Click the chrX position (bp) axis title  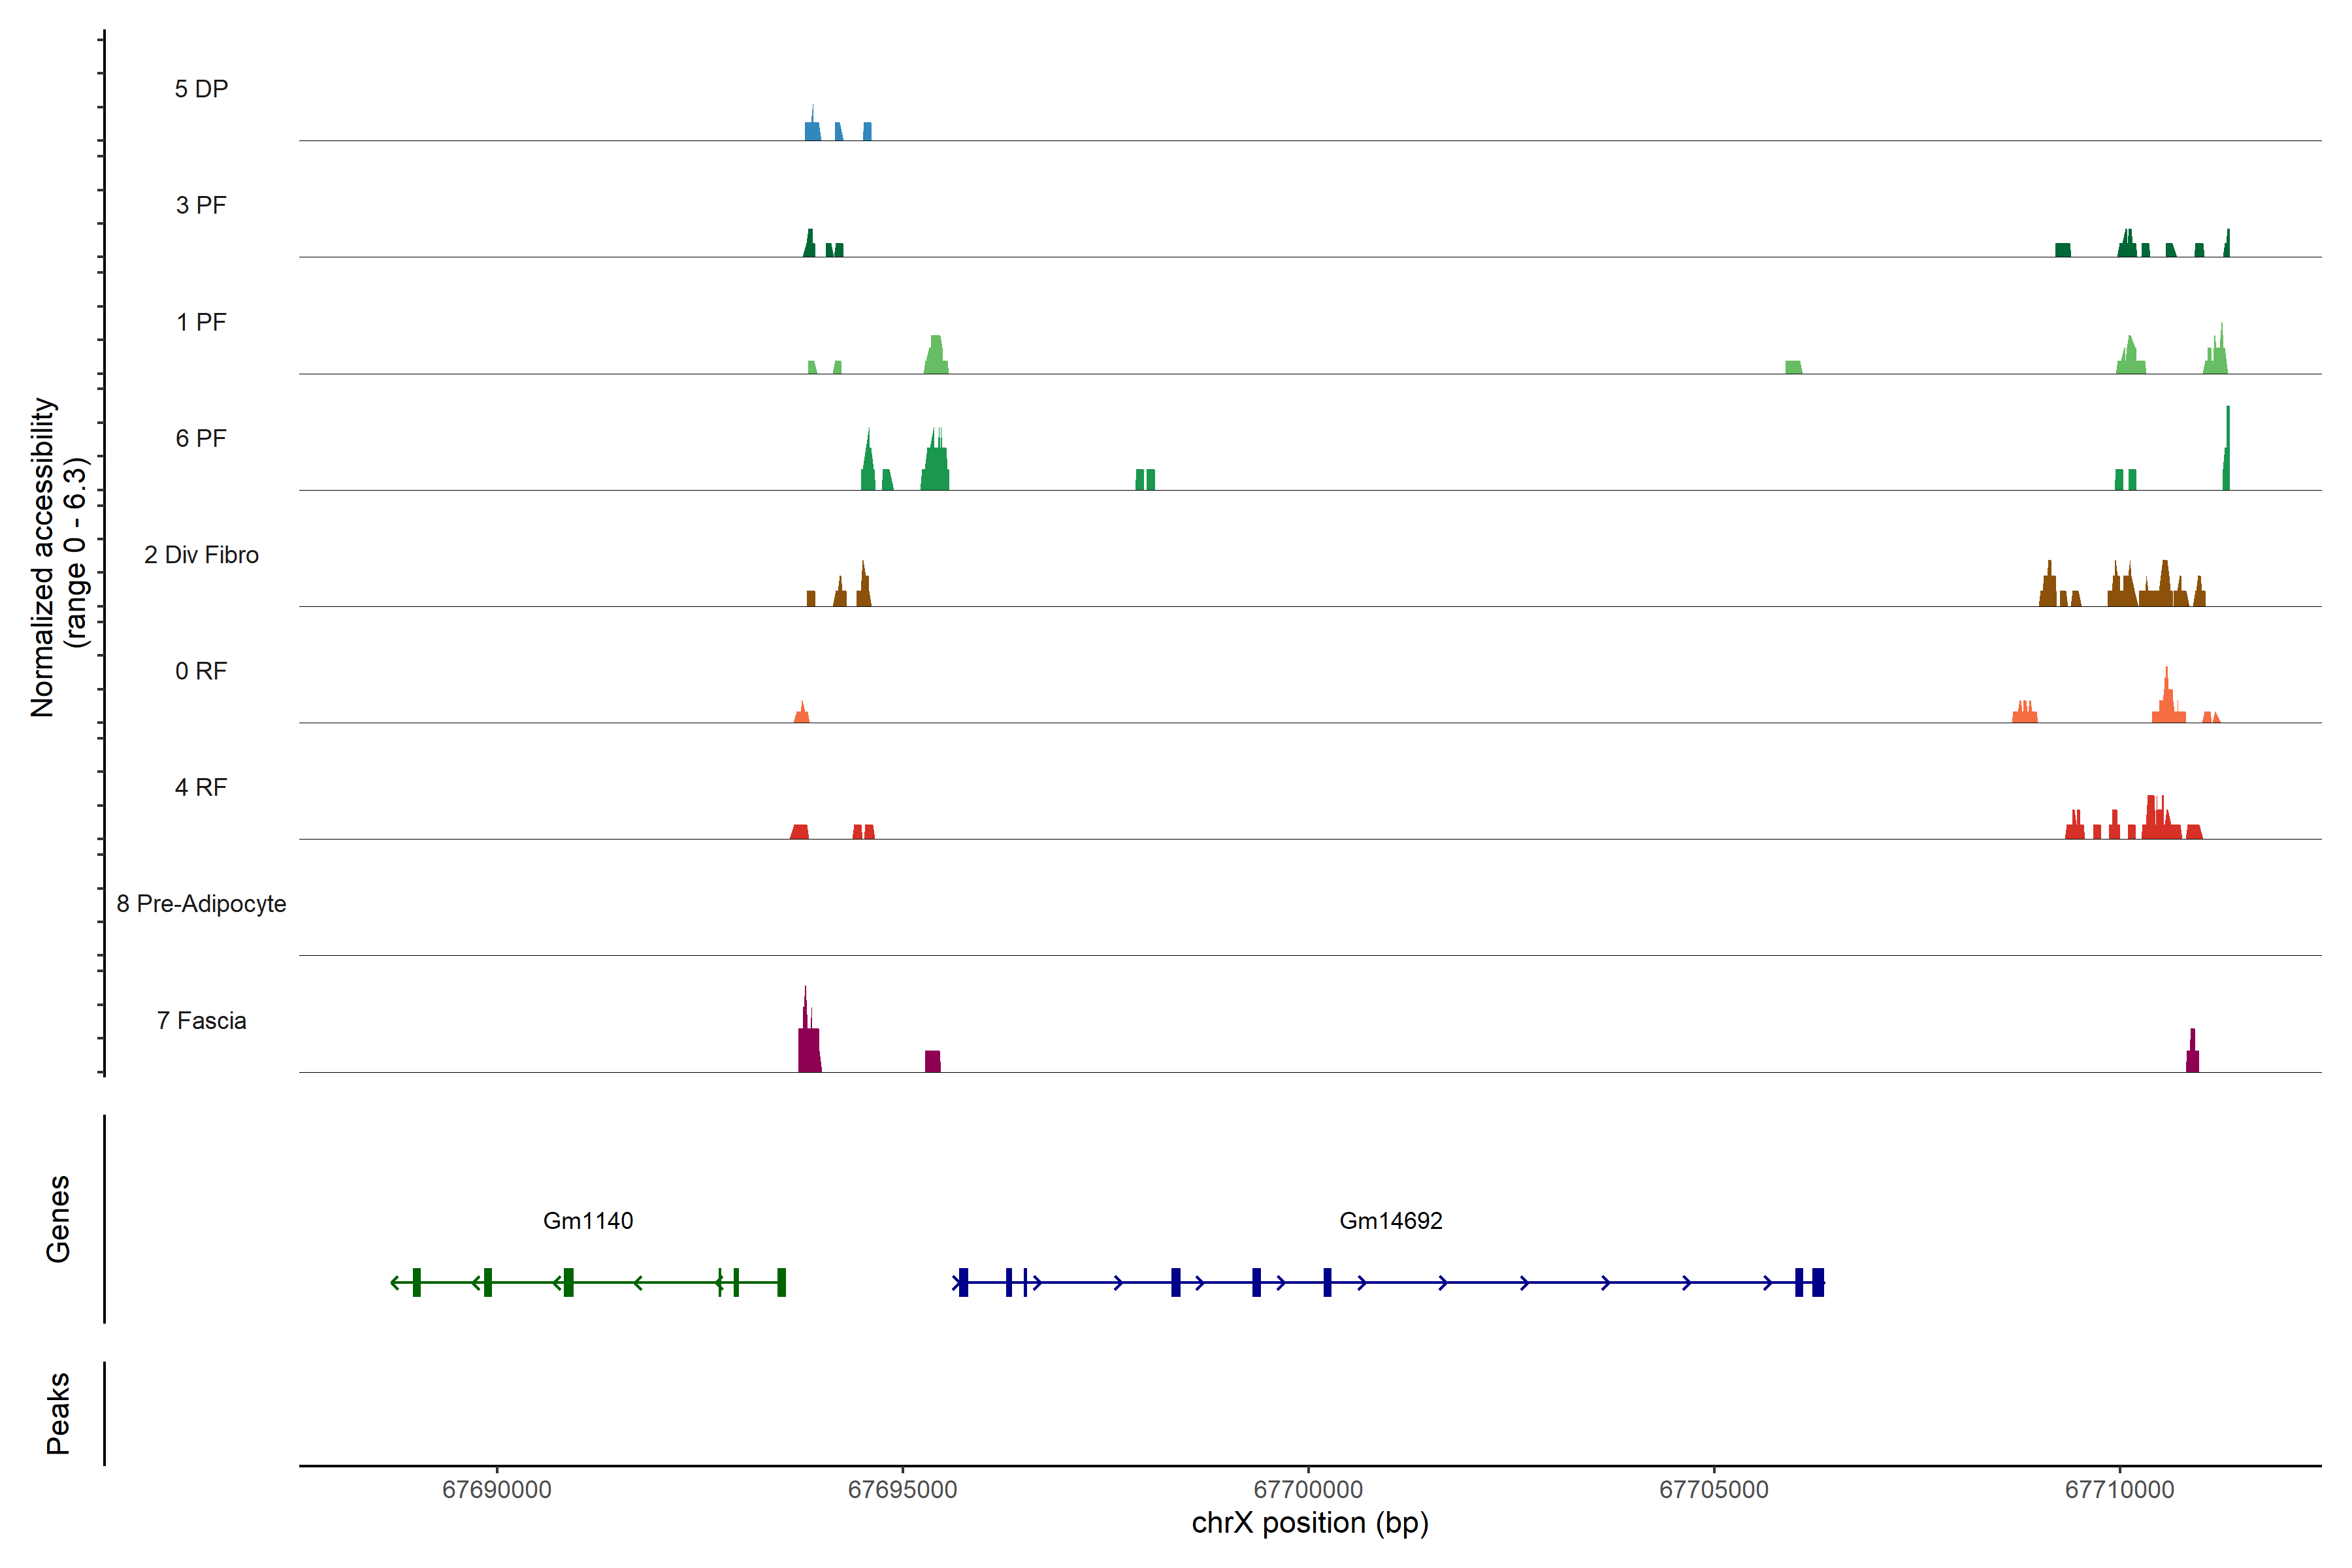pos(1309,1523)
